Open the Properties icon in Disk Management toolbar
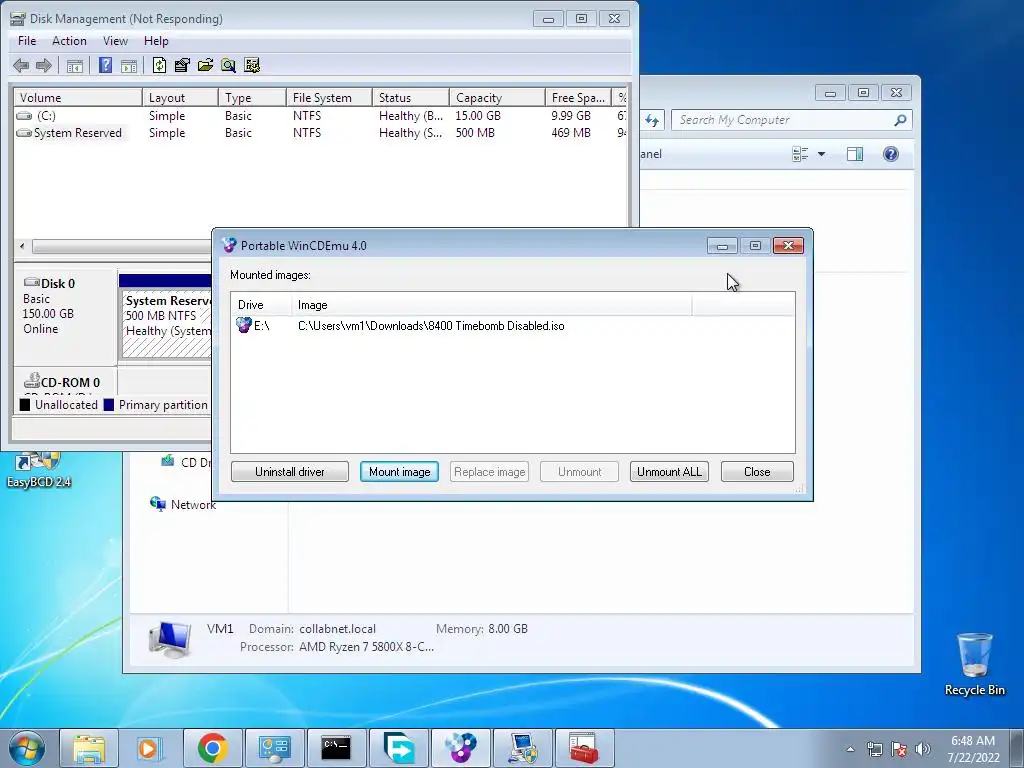The height and width of the screenshot is (768, 1024). 182,65
